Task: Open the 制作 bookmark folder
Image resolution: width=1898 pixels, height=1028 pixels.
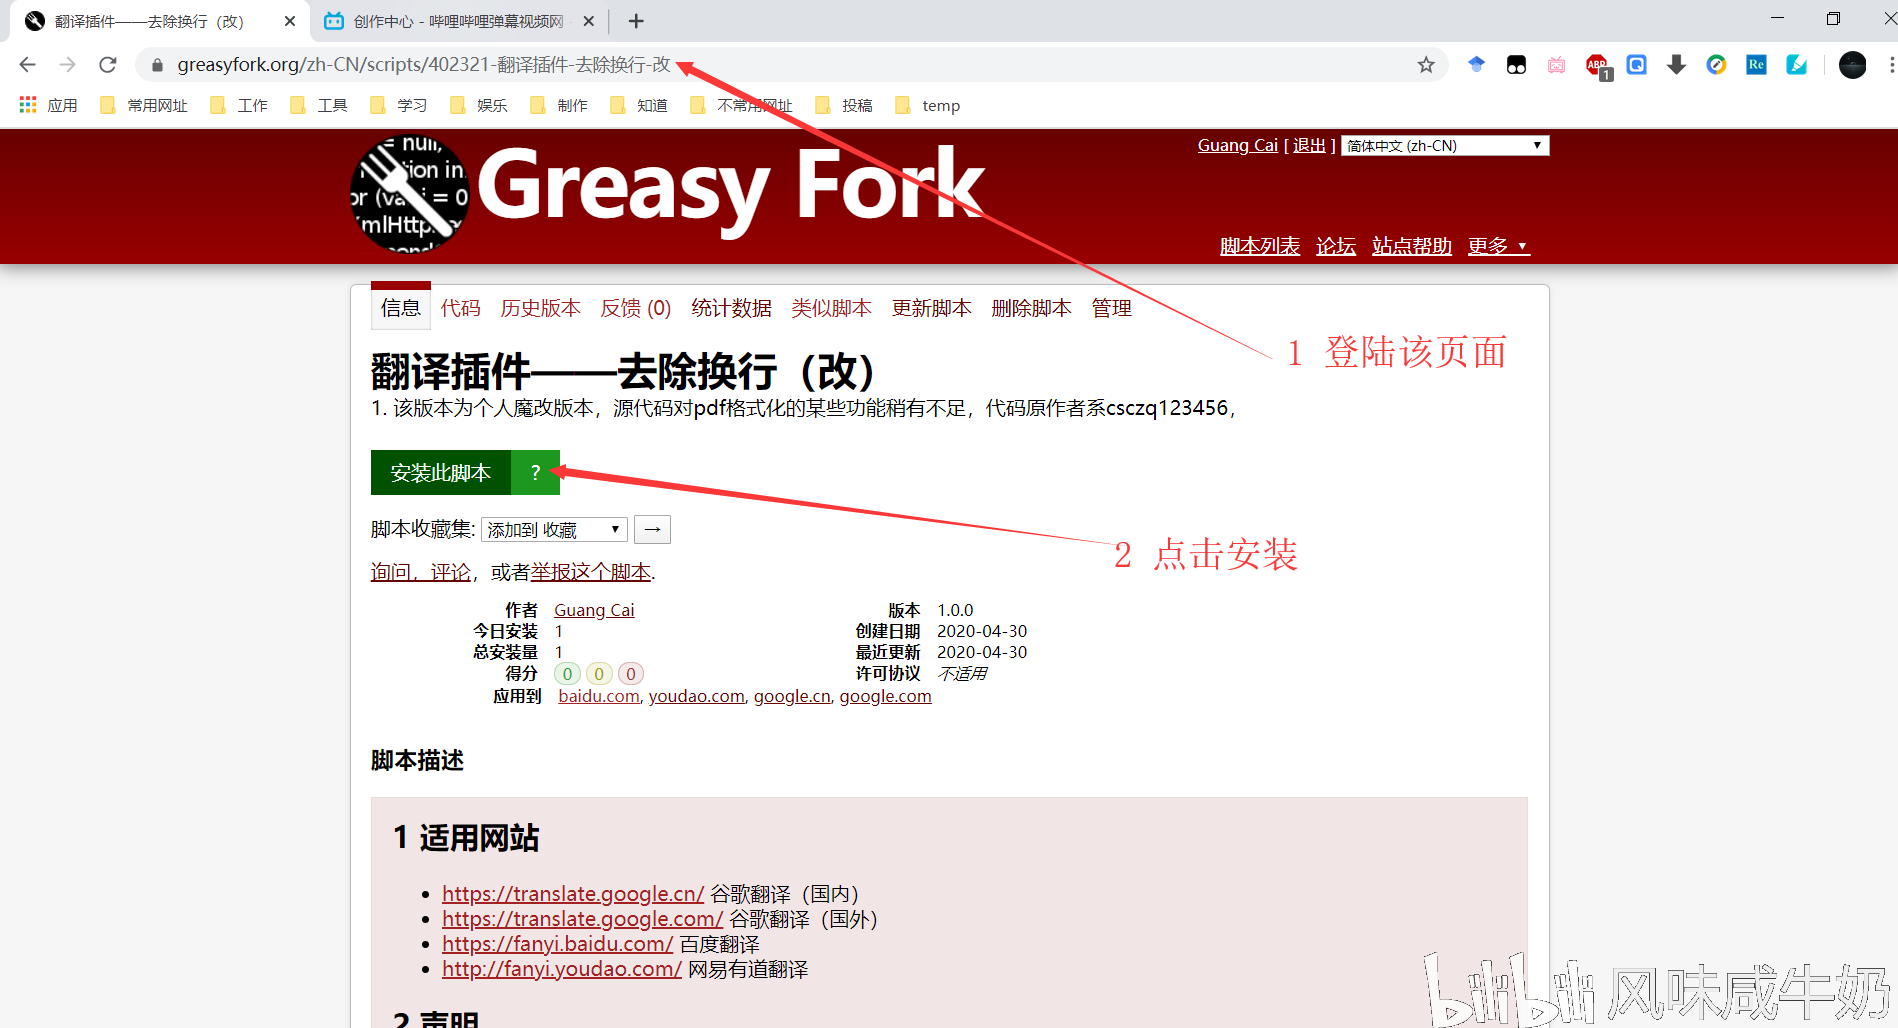Action: pyautogui.click(x=559, y=105)
